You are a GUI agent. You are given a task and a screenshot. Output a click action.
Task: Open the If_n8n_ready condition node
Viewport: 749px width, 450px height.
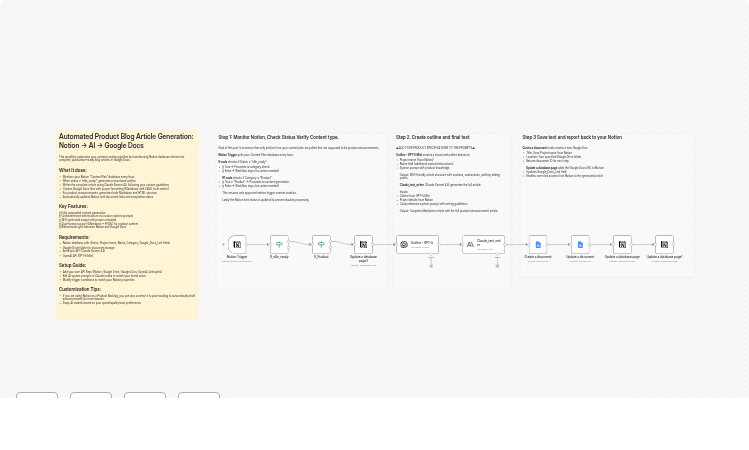click(279, 245)
